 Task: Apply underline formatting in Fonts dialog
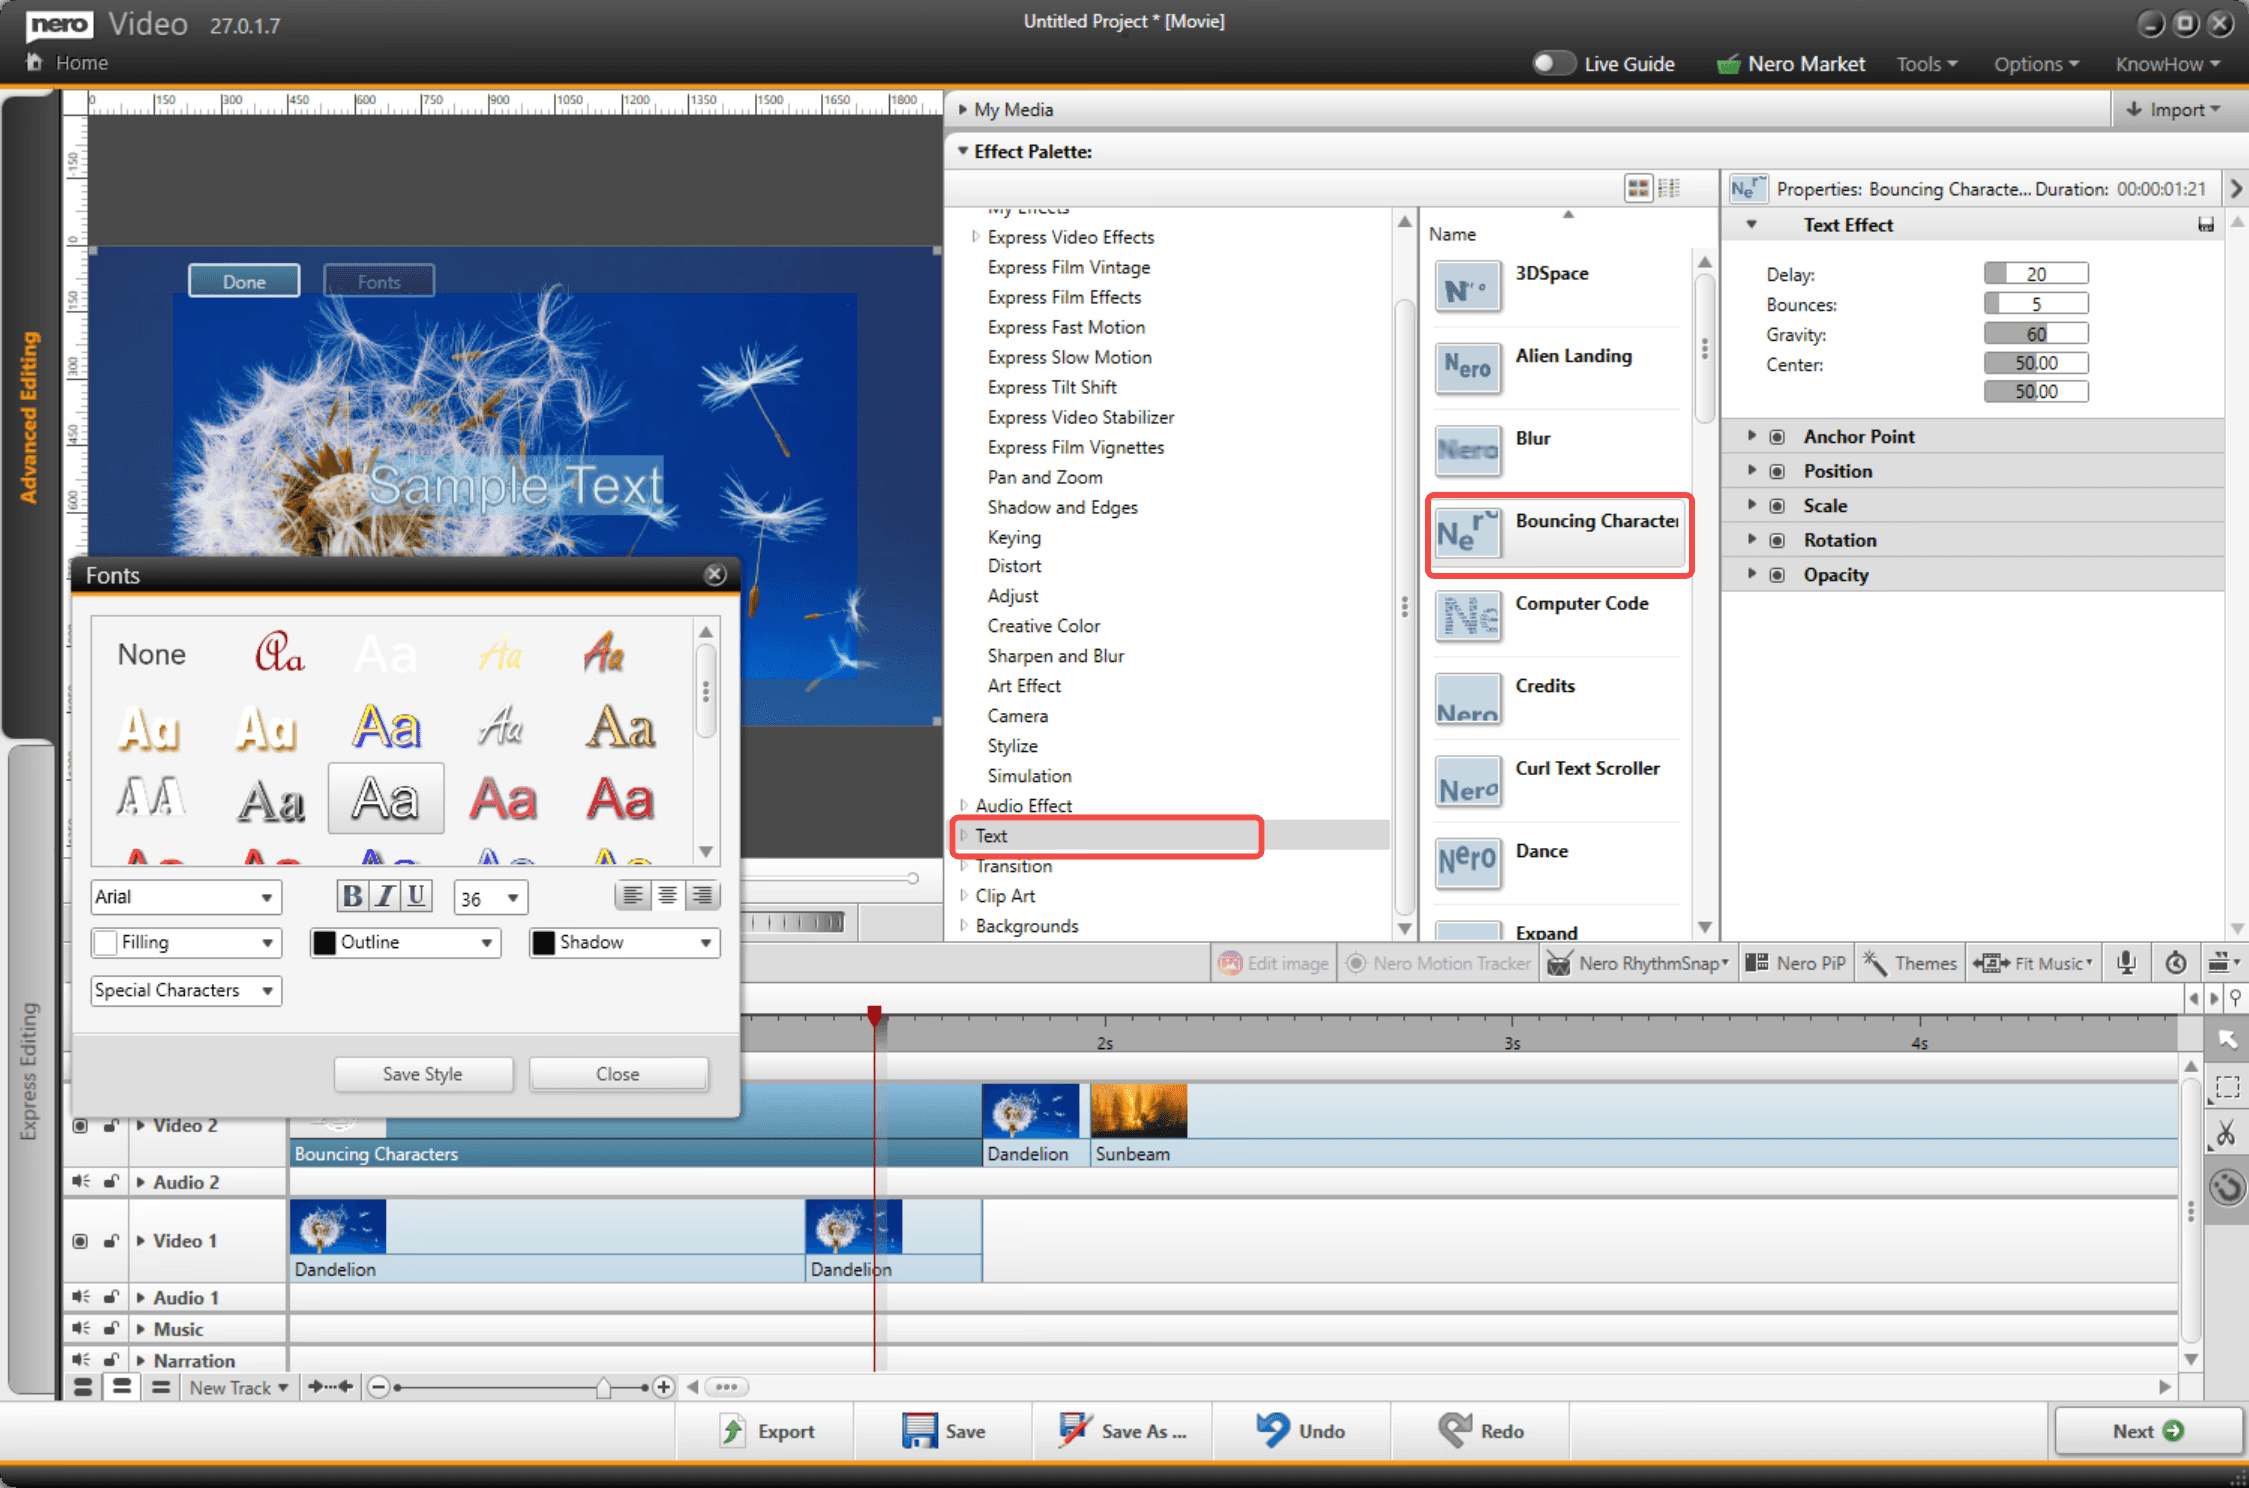point(416,895)
